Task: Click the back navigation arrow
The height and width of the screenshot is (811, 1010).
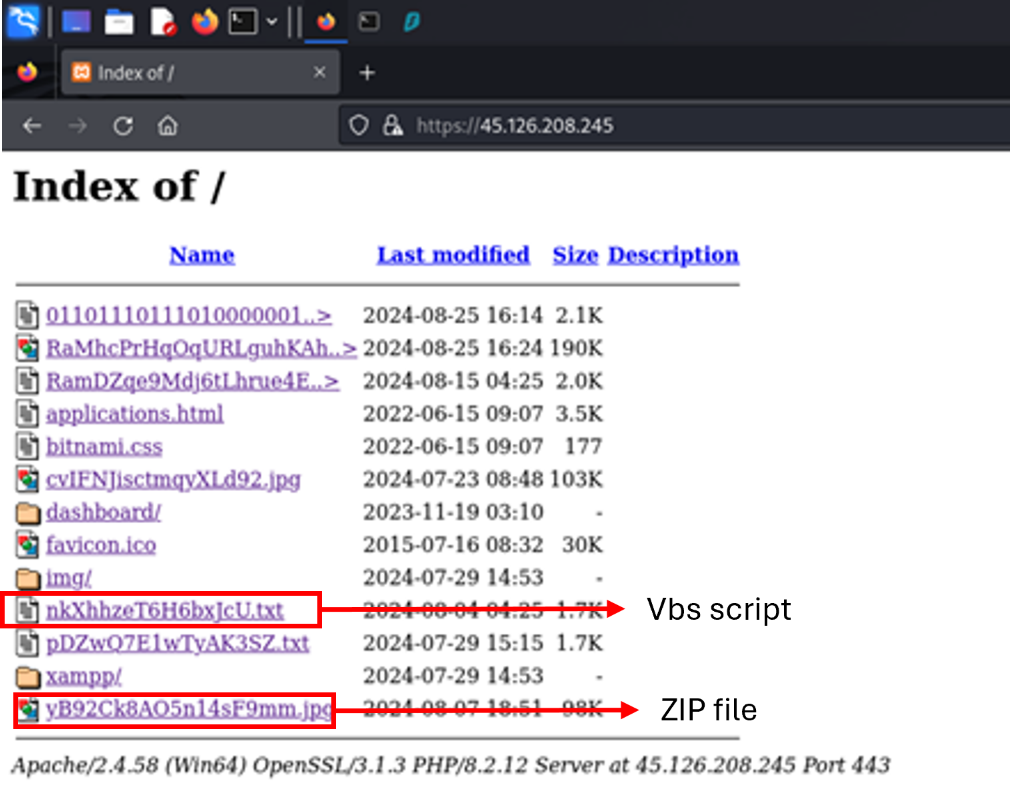Action: click(32, 126)
